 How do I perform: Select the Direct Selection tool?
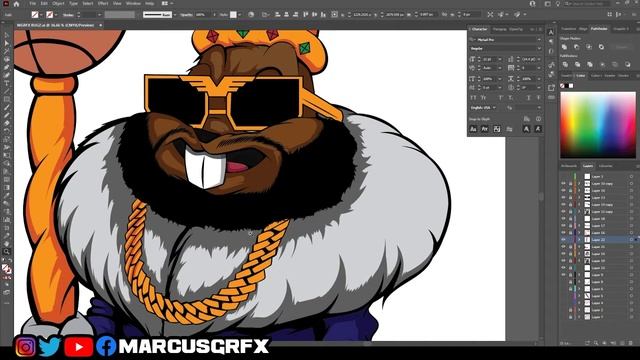click(x=7, y=43)
